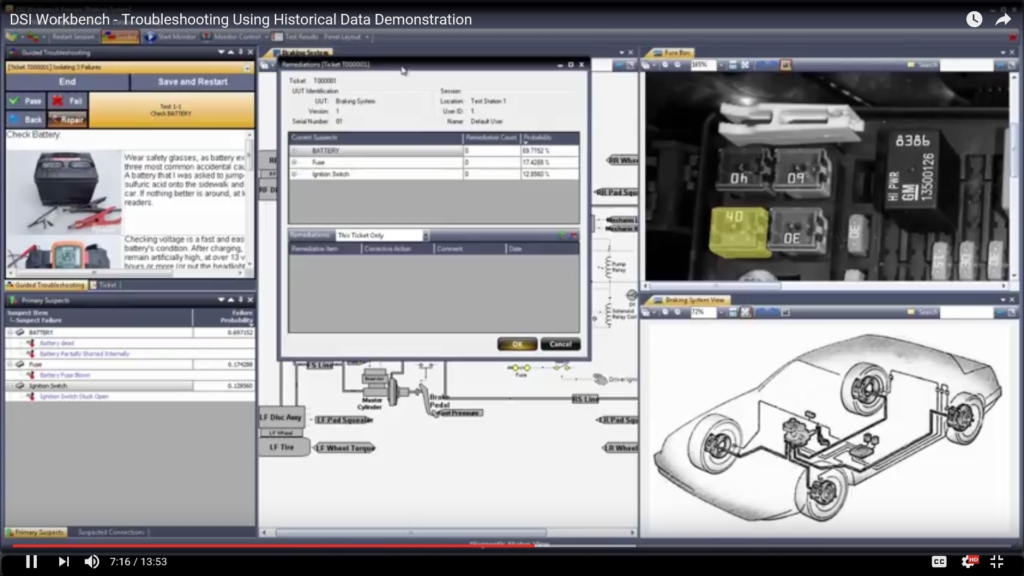Switch to the Primary Suspects bottom tab
This screenshot has height=576, width=1024.
(x=36, y=532)
